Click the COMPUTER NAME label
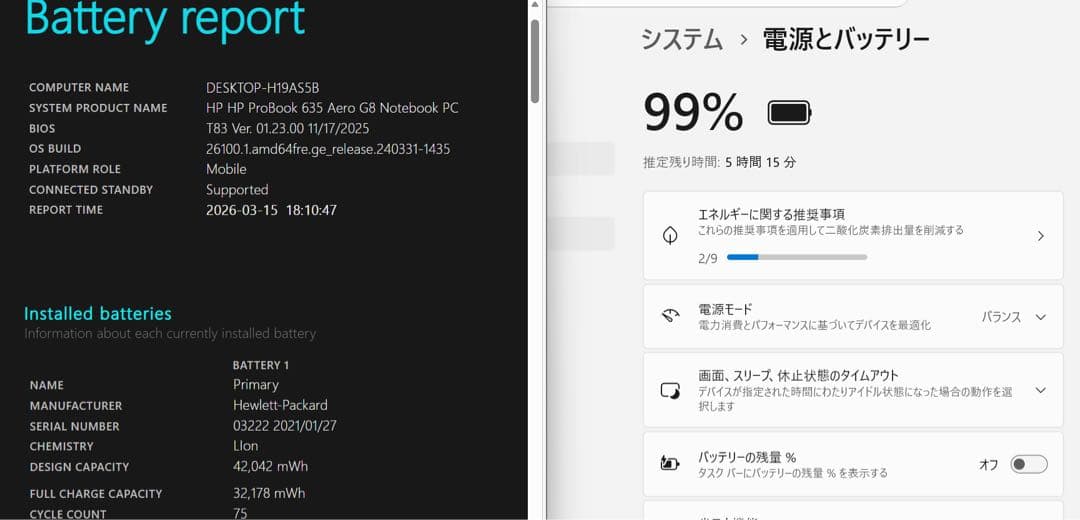 pos(79,87)
